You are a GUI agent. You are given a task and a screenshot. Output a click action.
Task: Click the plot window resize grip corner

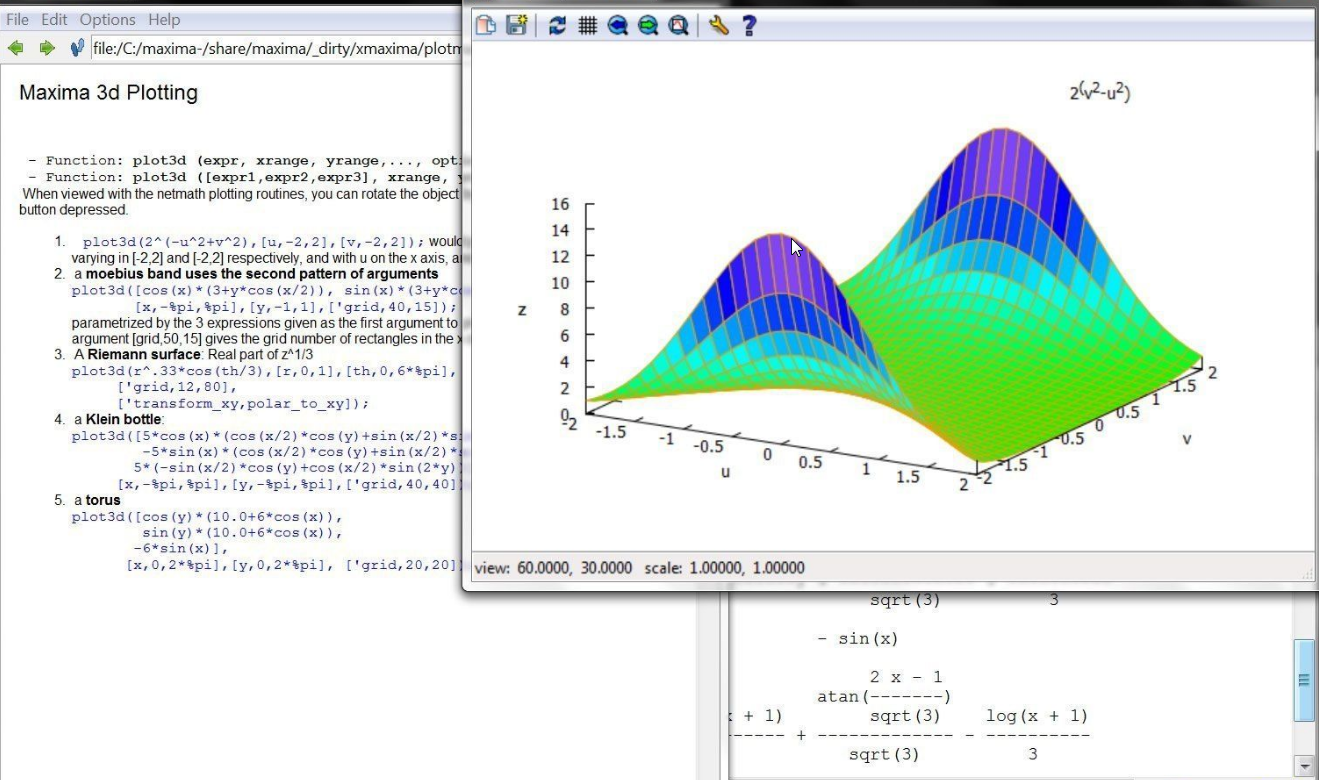click(1307, 573)
